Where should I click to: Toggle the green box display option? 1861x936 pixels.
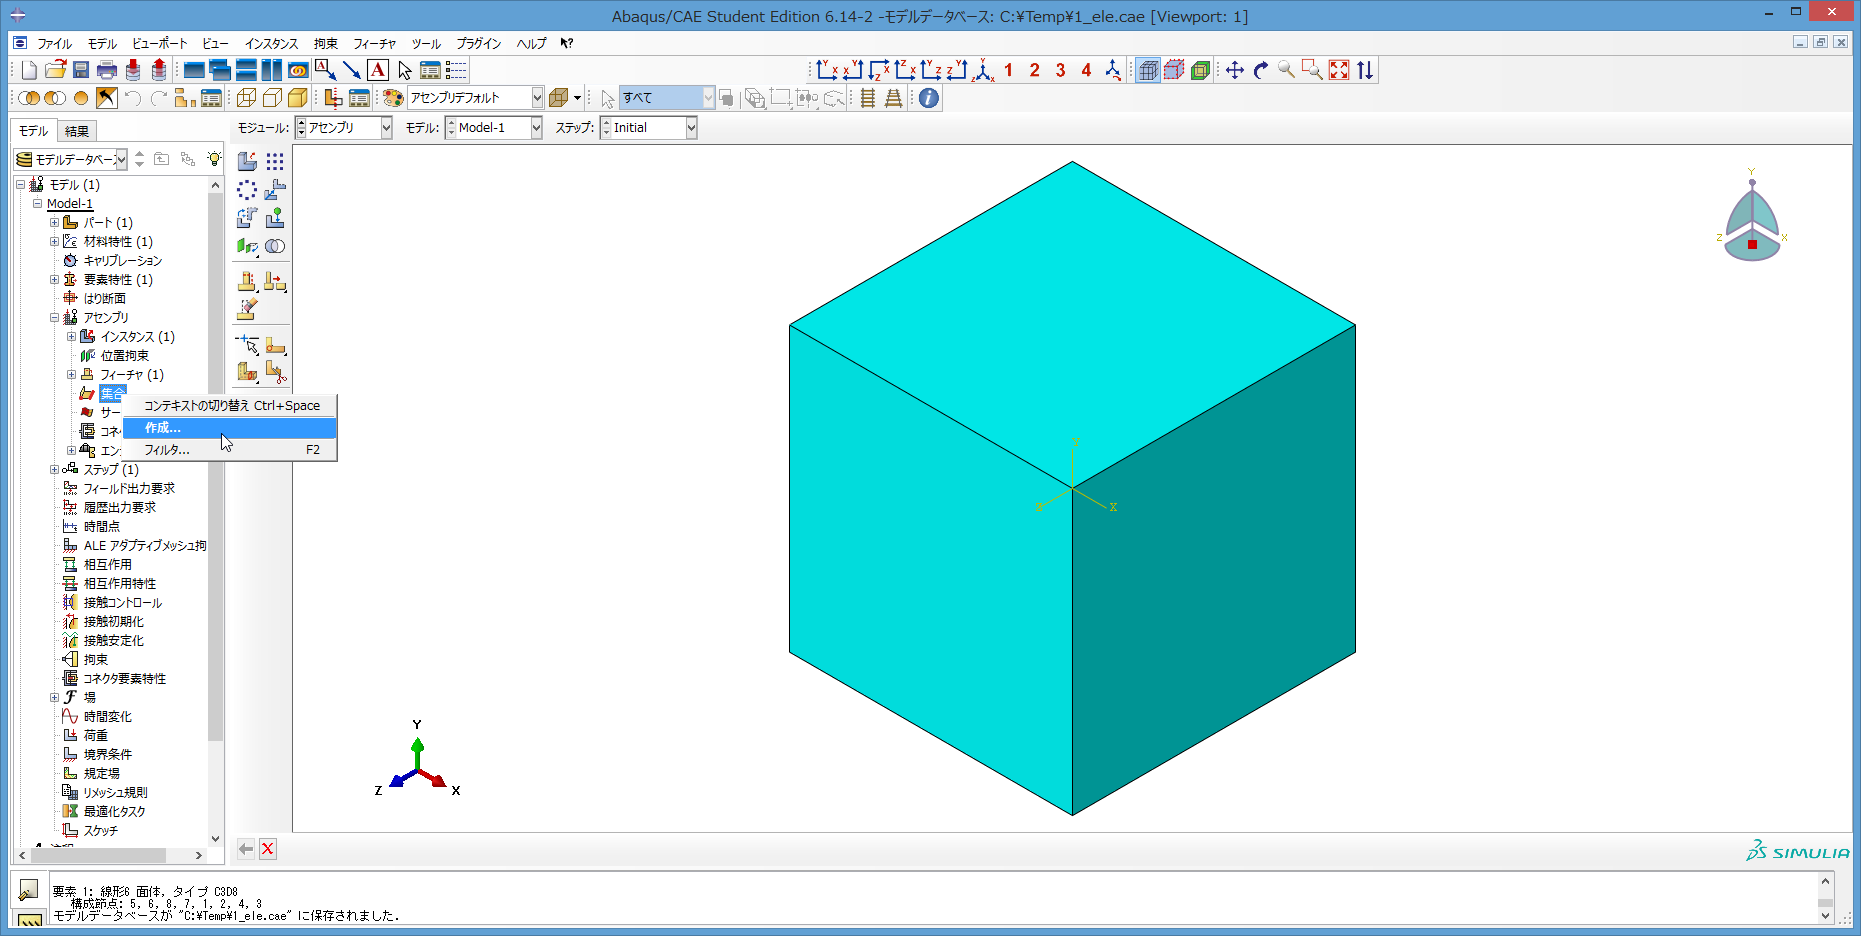[x=1200, y=70]
